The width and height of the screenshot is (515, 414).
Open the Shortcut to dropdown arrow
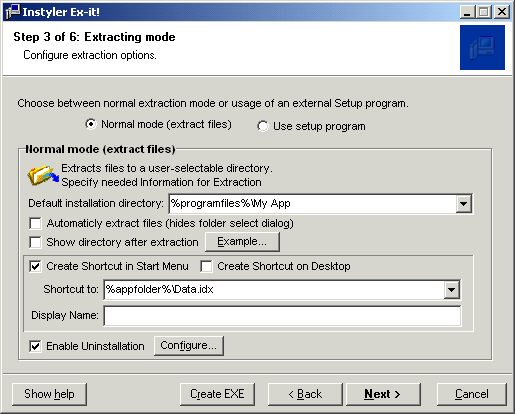coord(452,290)
